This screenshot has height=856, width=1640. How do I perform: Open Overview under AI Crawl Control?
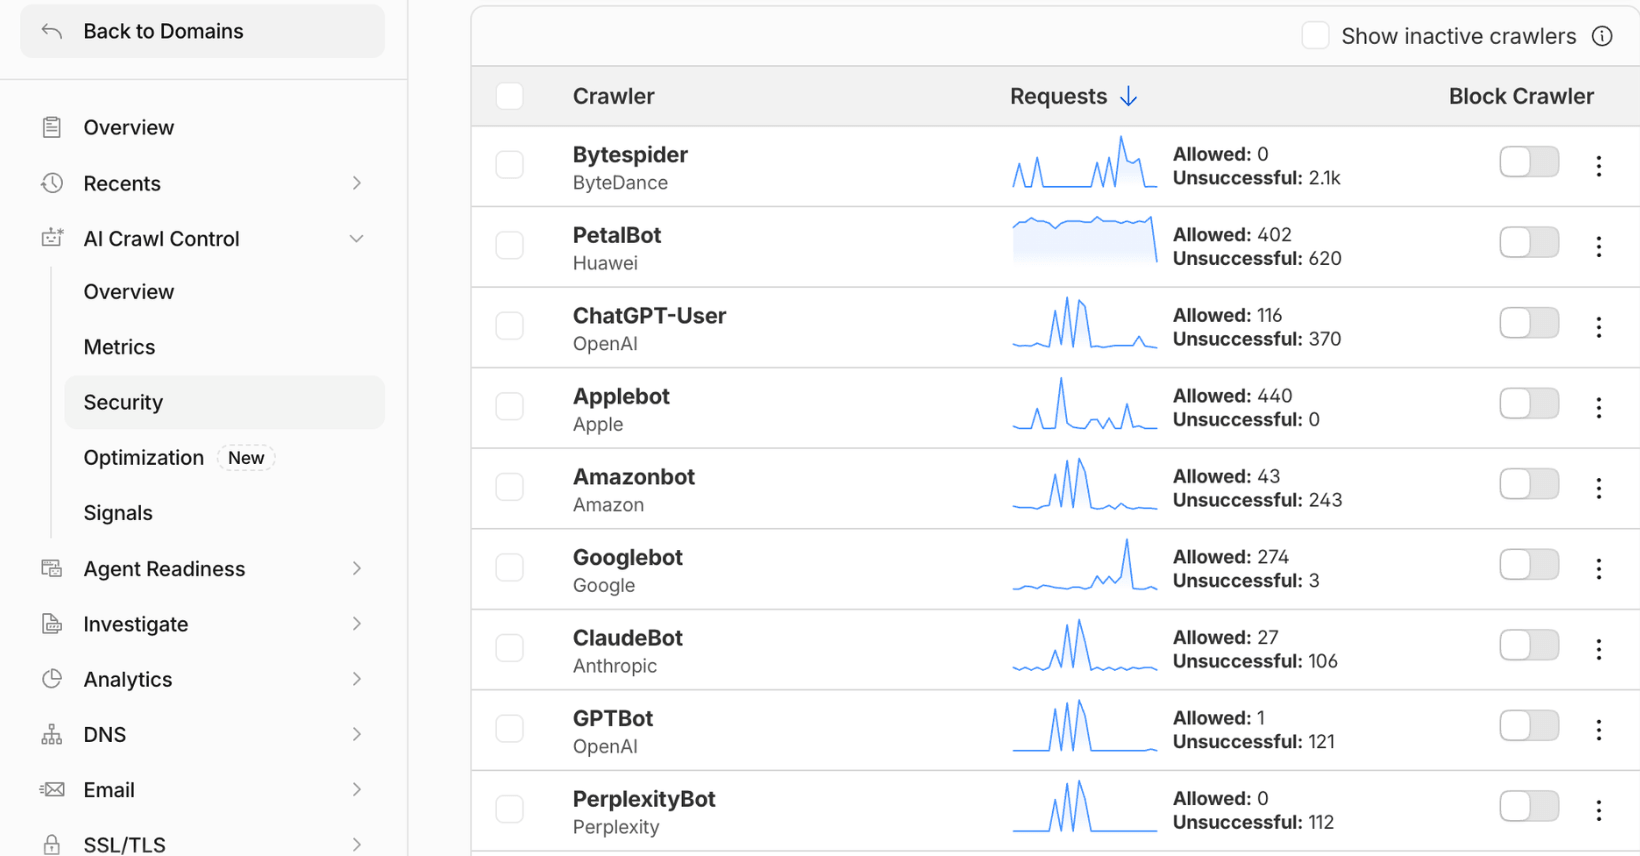(225, 292)
